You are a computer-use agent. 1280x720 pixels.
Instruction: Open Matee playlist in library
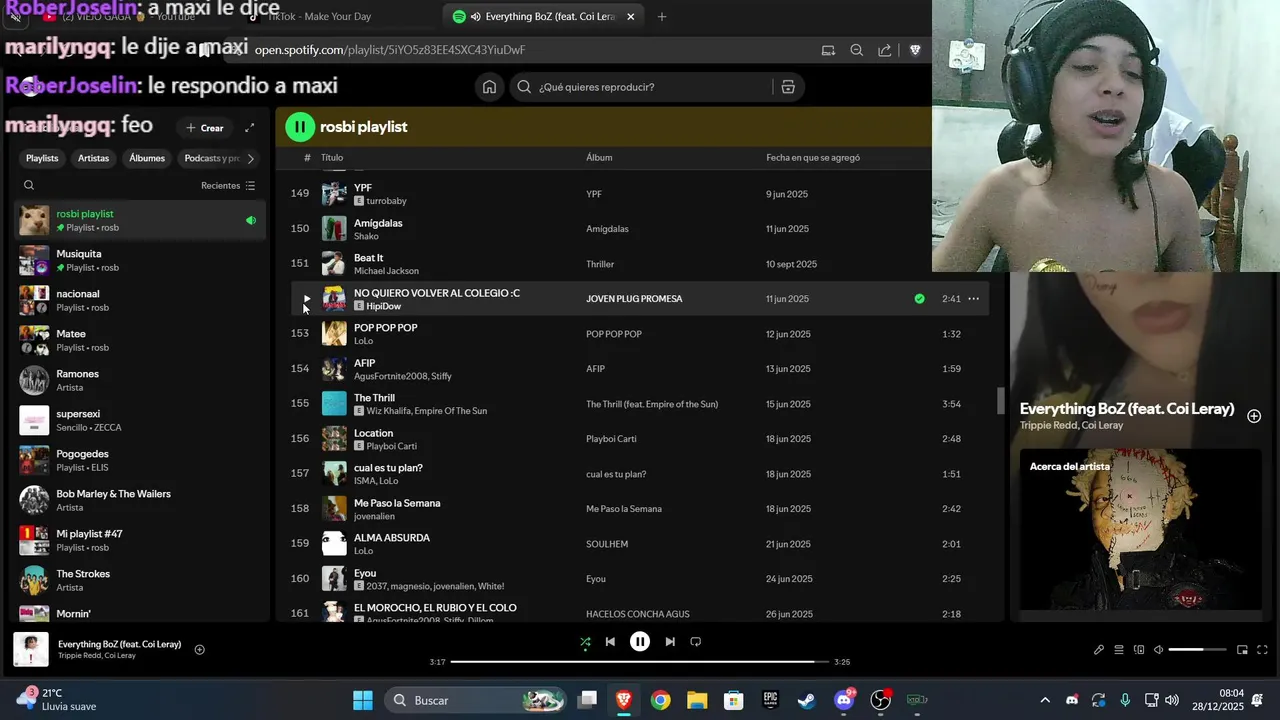140,340
